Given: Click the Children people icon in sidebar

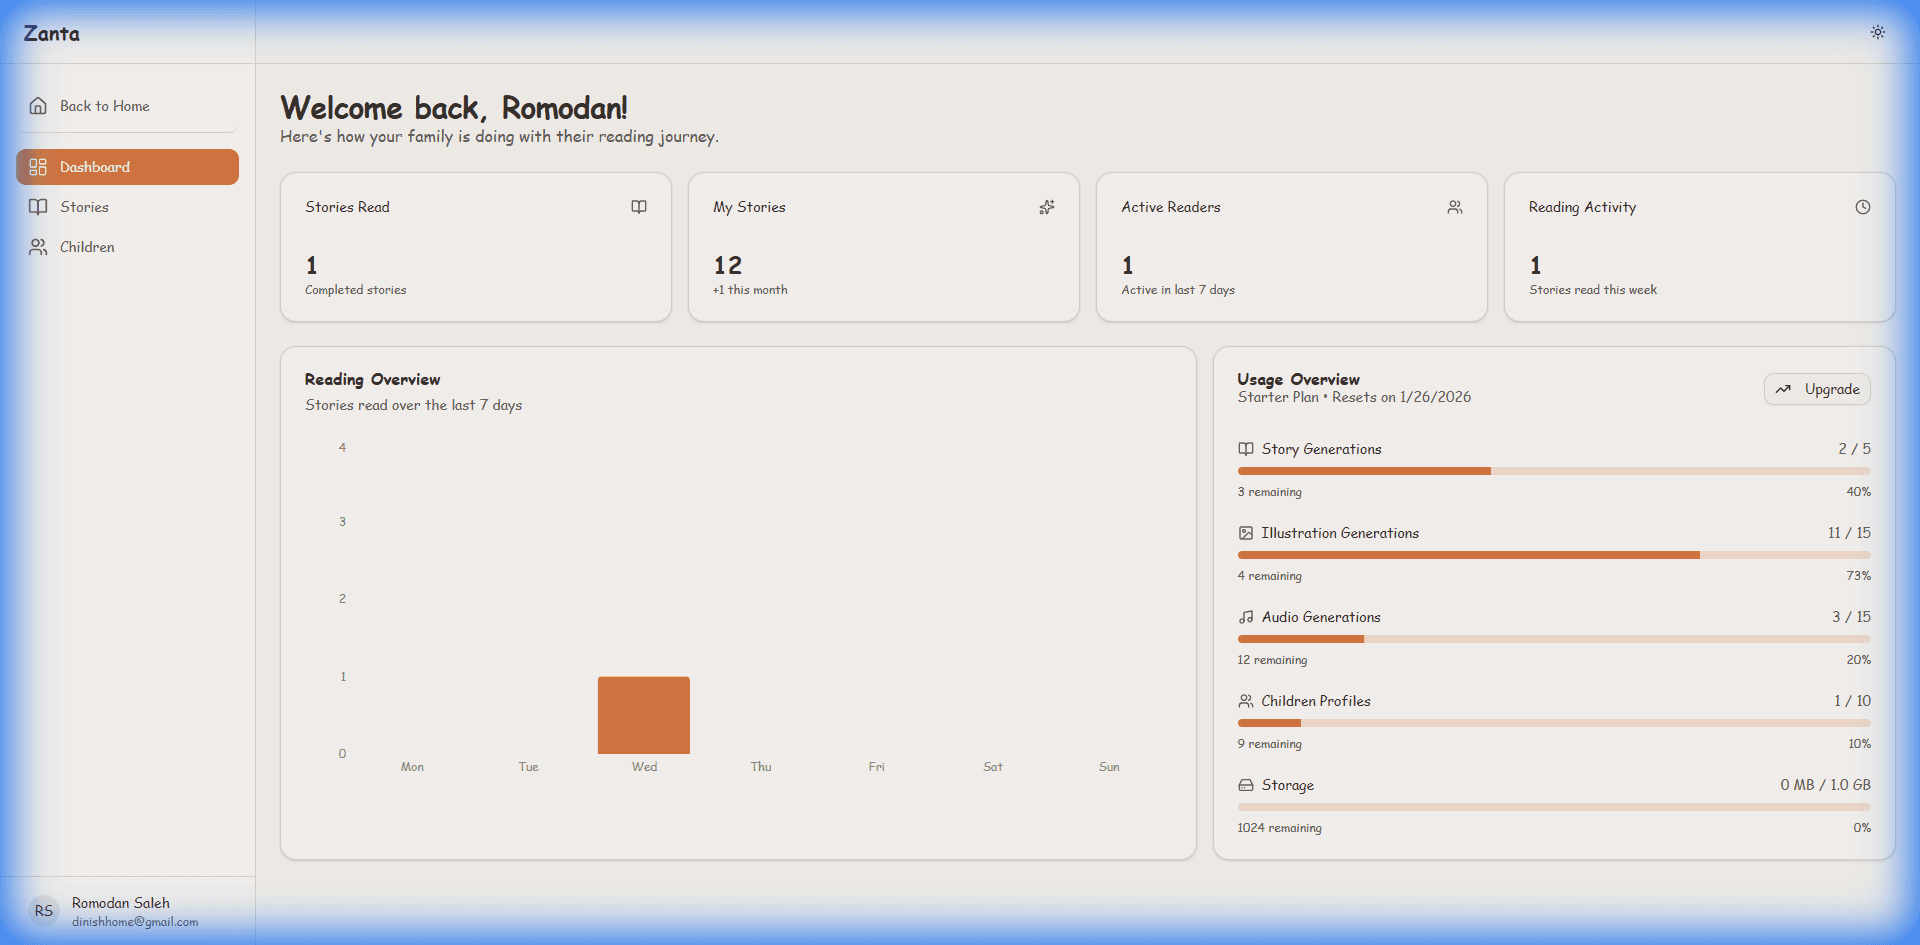Looking at the screenshot, I should [x=38, y=246].
